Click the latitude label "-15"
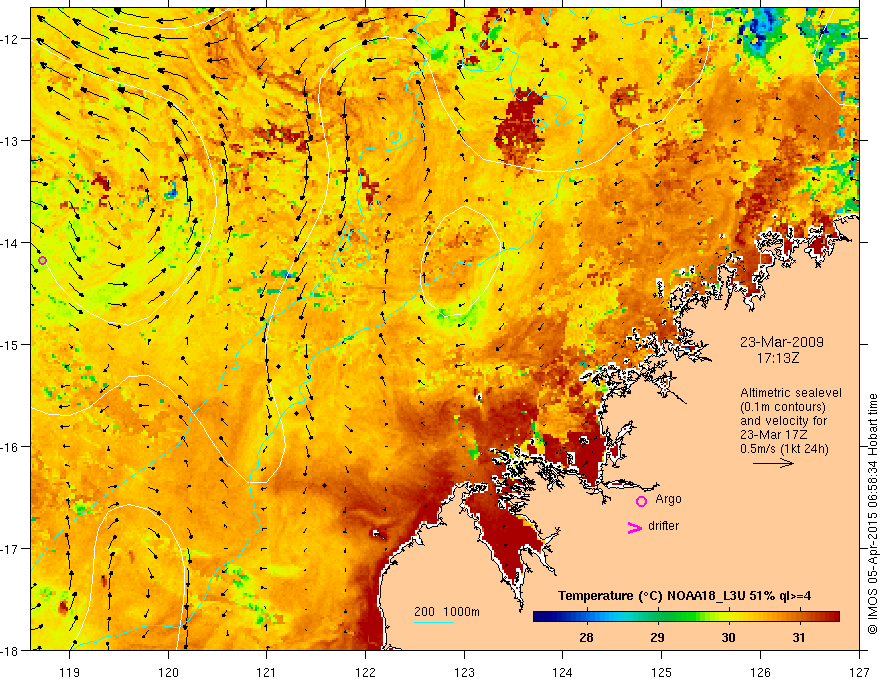This screenshot has width=880, height=680. pyautogui.click(x=10, y=344)
